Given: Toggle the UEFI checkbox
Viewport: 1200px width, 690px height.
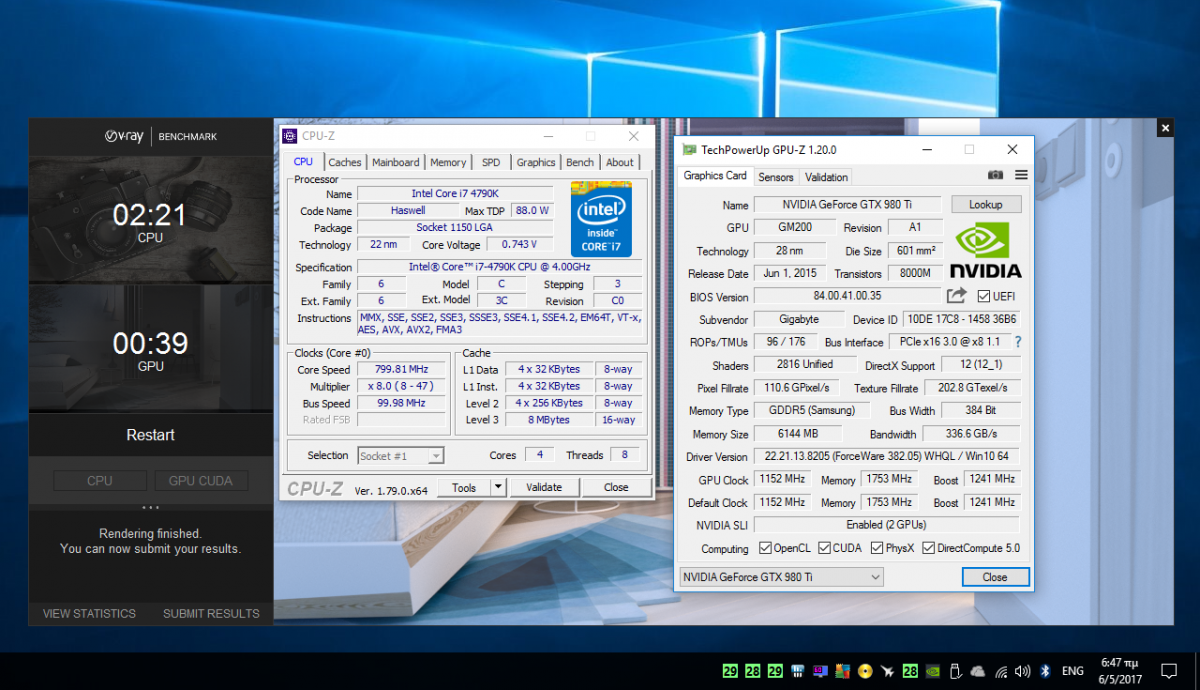Looking at the screenshot, I should pos(983,296).
